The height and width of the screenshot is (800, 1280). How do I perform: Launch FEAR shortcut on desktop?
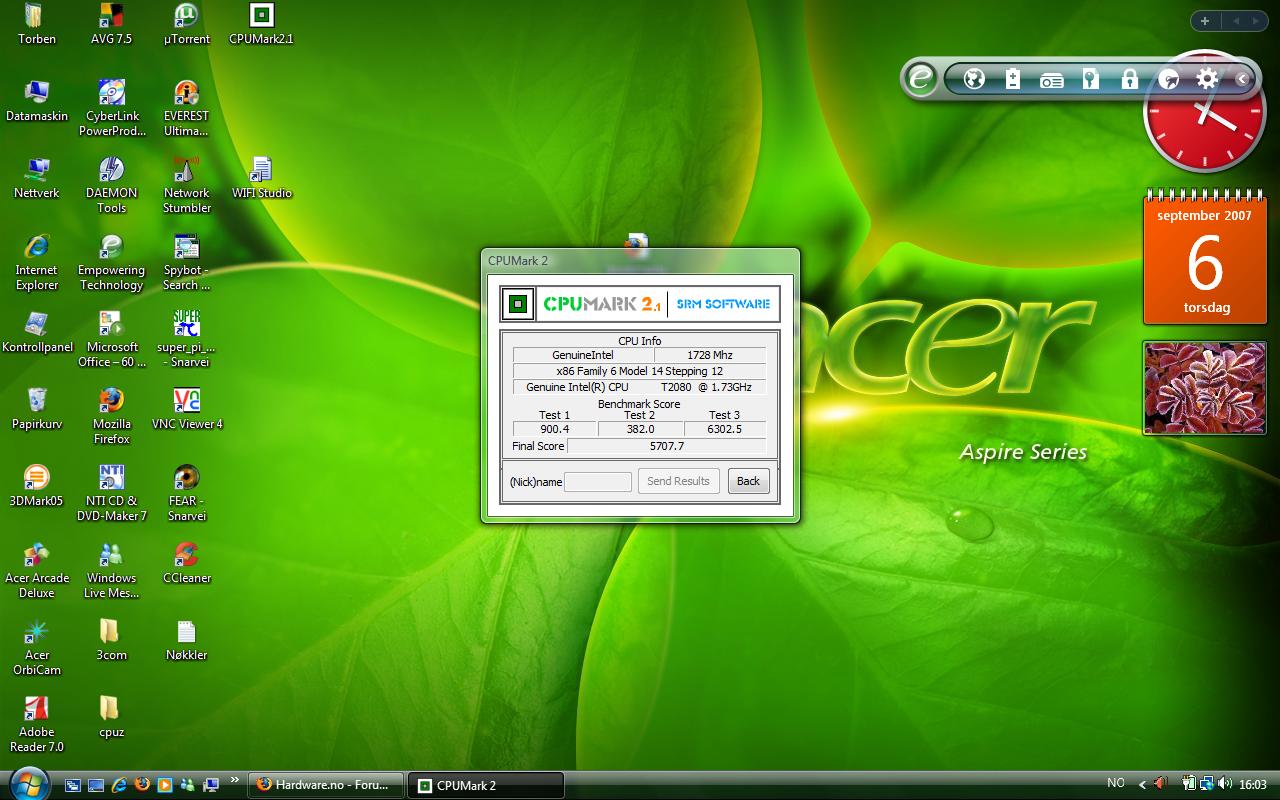tap(186, 493)
